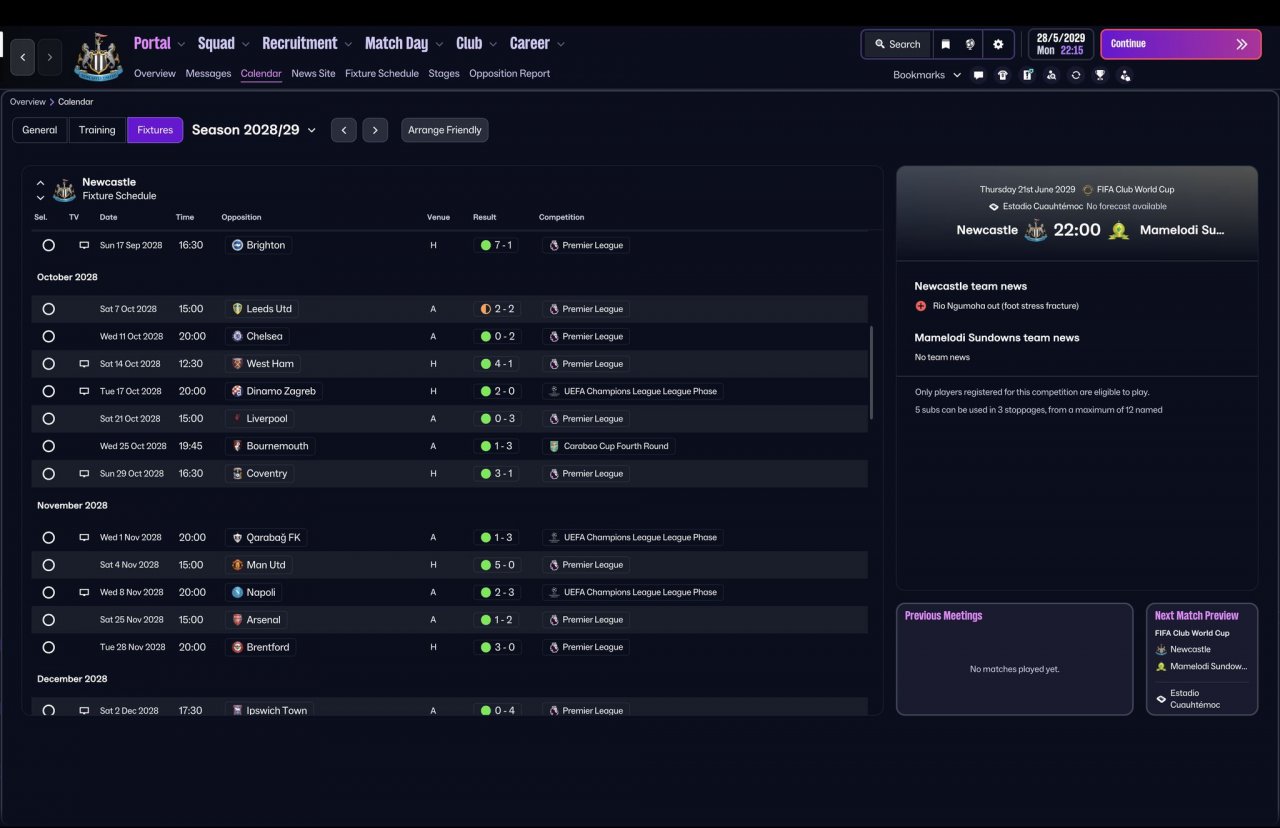
Task: Open the Brighton opposition link
Action: (x=259, y=245)
